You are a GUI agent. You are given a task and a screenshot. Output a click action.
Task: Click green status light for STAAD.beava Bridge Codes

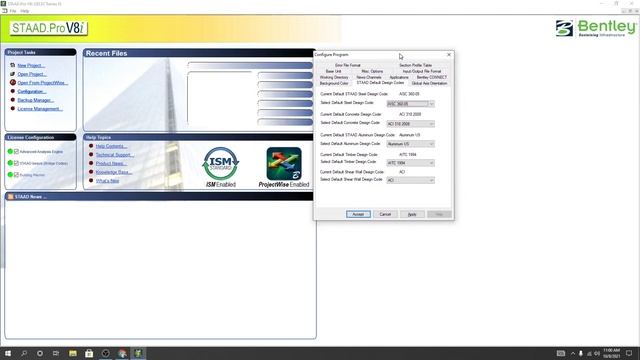pyautogui.click(x=10, y=163)
